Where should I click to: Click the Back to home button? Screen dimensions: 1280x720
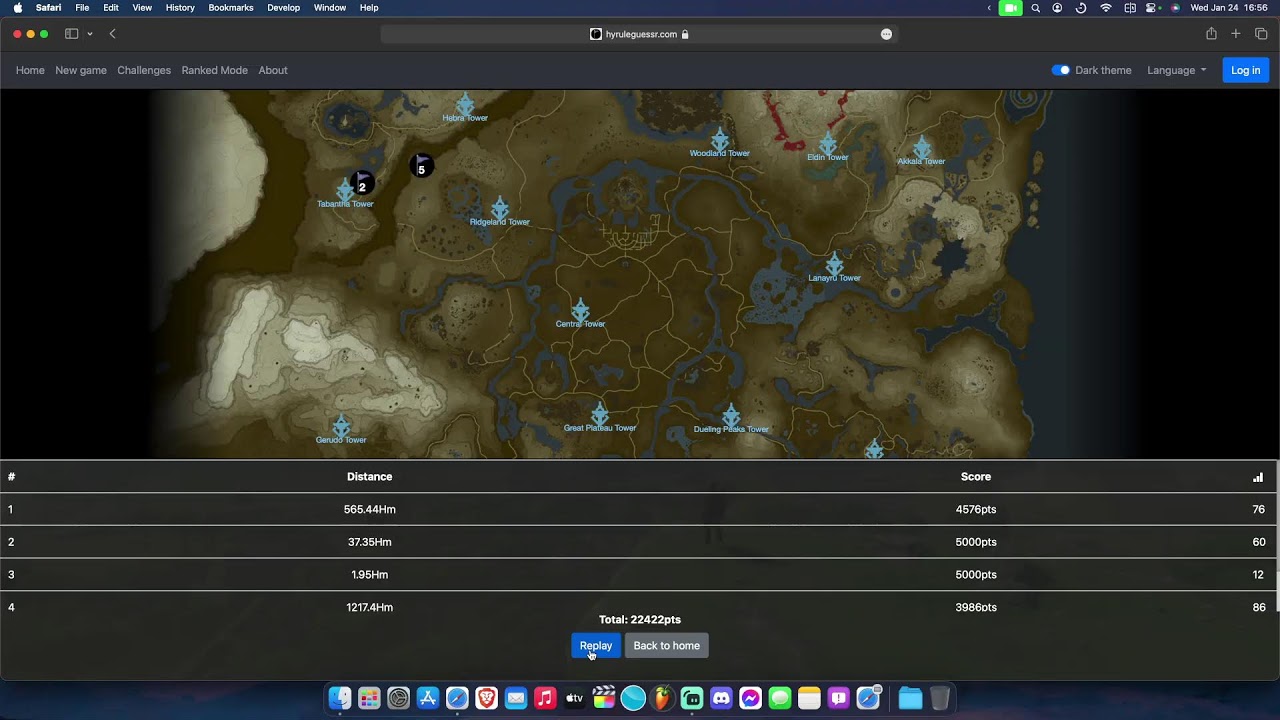pos(667,646)
